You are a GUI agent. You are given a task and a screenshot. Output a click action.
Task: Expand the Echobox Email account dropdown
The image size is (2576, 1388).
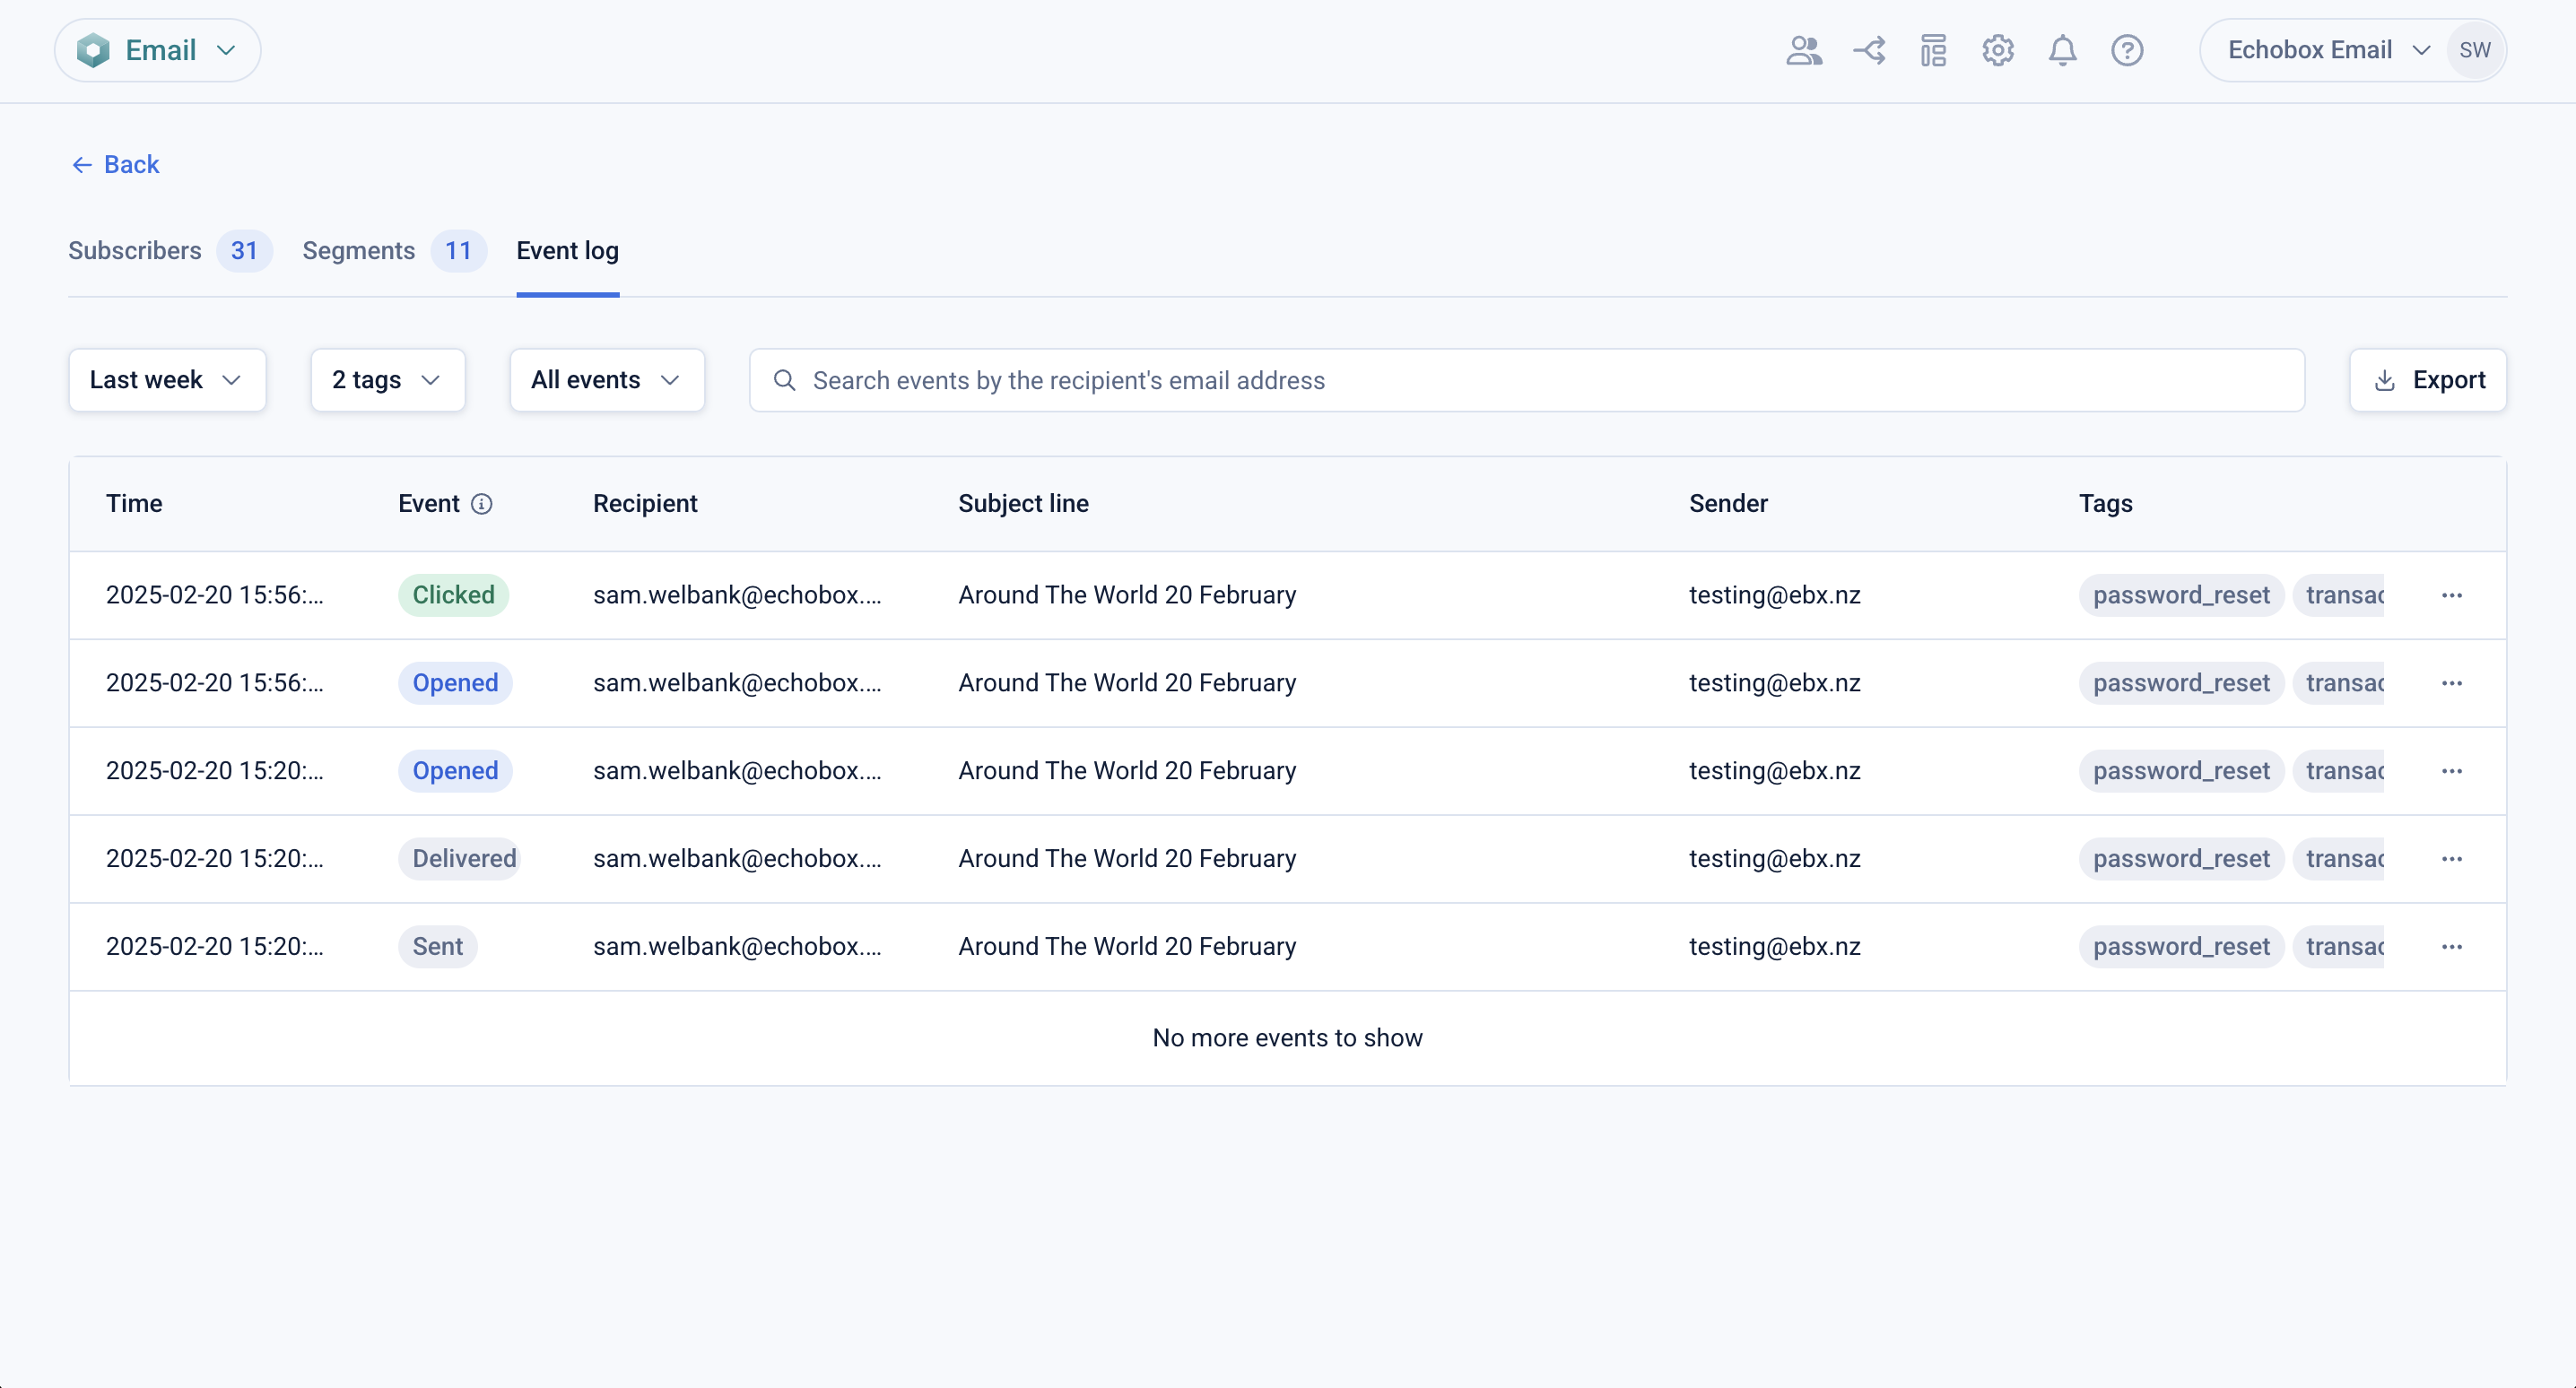[2326, 50]
